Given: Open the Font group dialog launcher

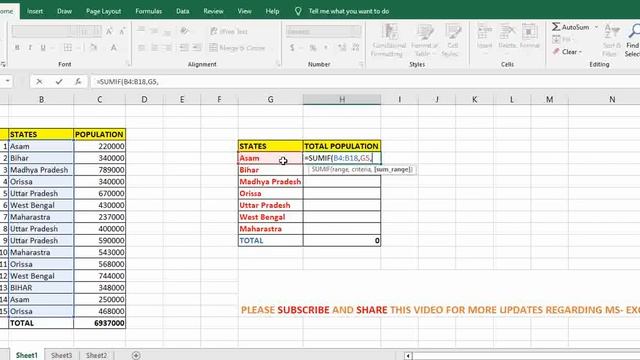Looking at the screenshot, I should click(x=128, y=64).
